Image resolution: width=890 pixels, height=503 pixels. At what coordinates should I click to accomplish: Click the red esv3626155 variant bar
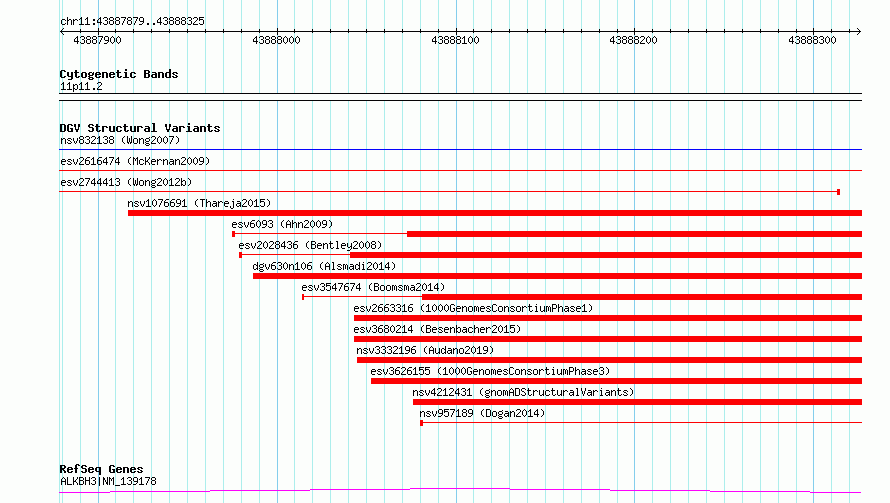coord(616,381)
